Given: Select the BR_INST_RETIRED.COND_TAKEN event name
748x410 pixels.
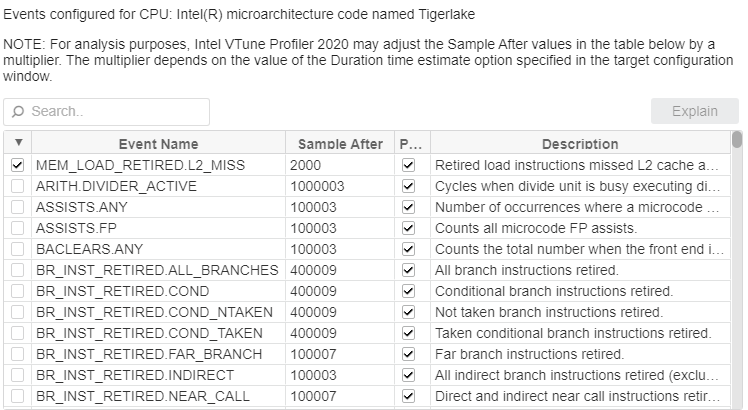Looking at the screenshot, I should [148, 333].
